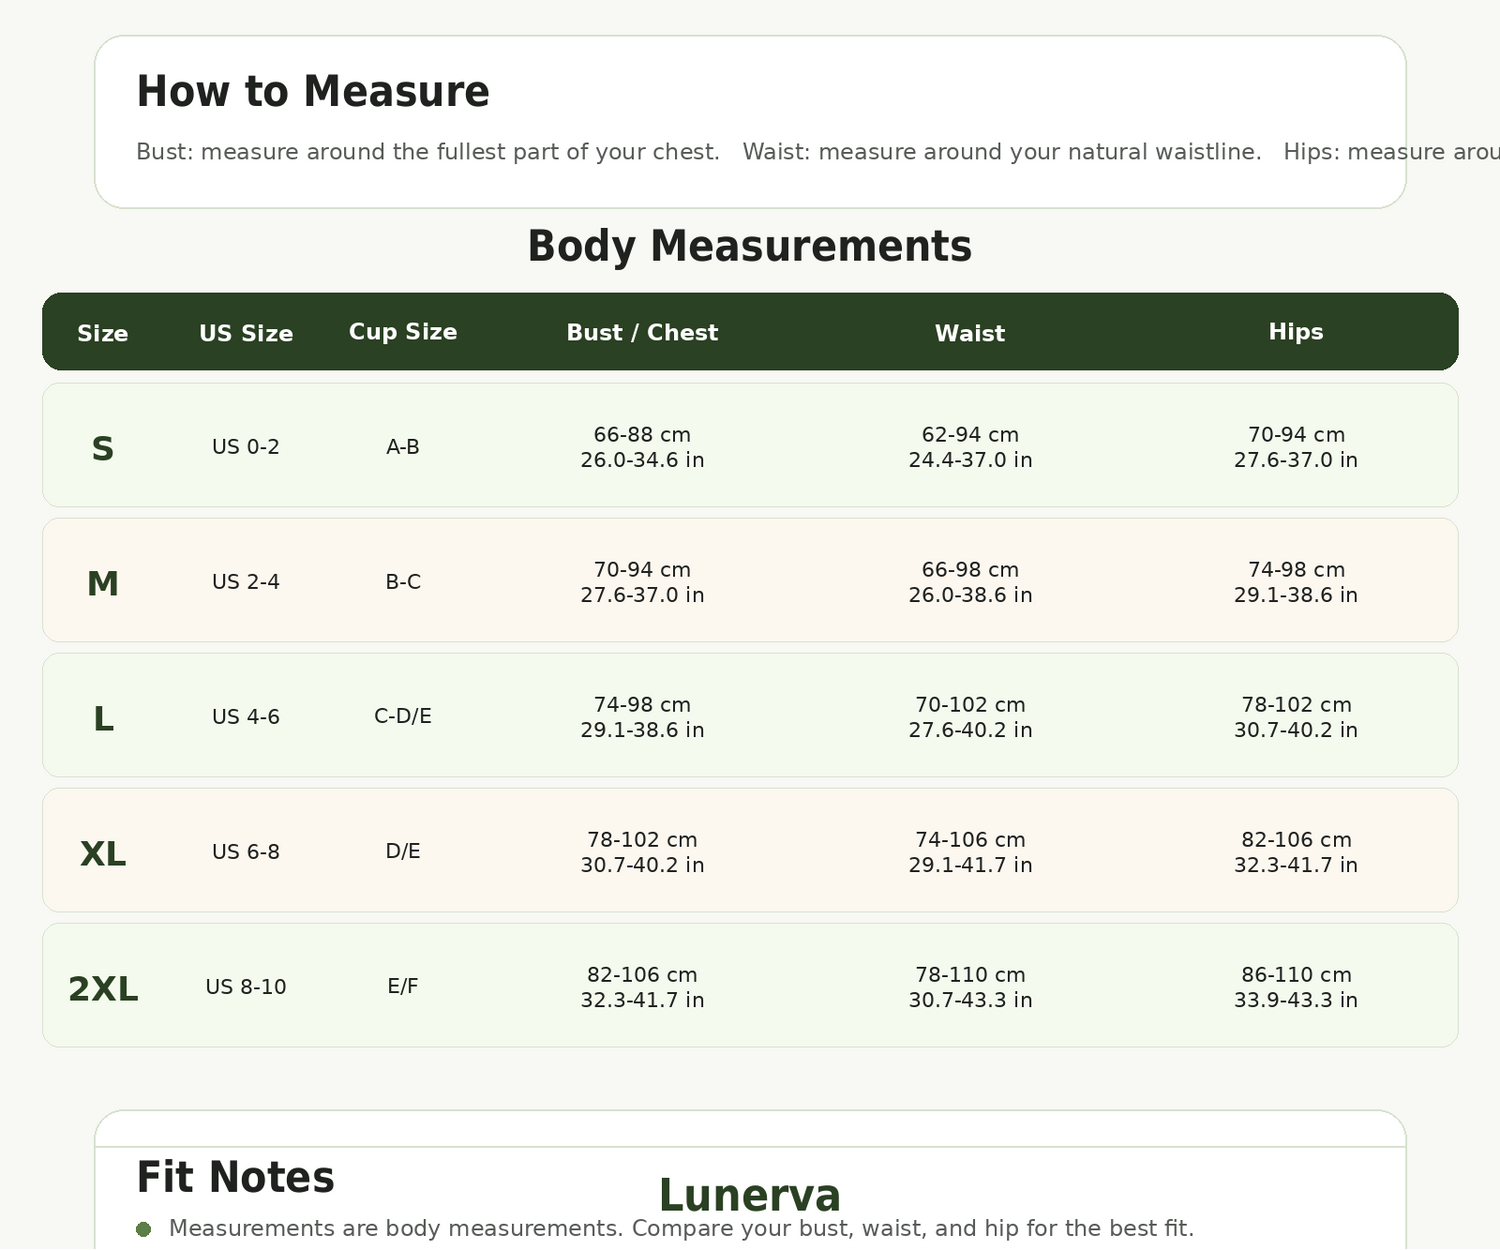Click the B-C cup size cell
The width and height of the screenshot is (1500, 1250).
[x=403, y=582]
